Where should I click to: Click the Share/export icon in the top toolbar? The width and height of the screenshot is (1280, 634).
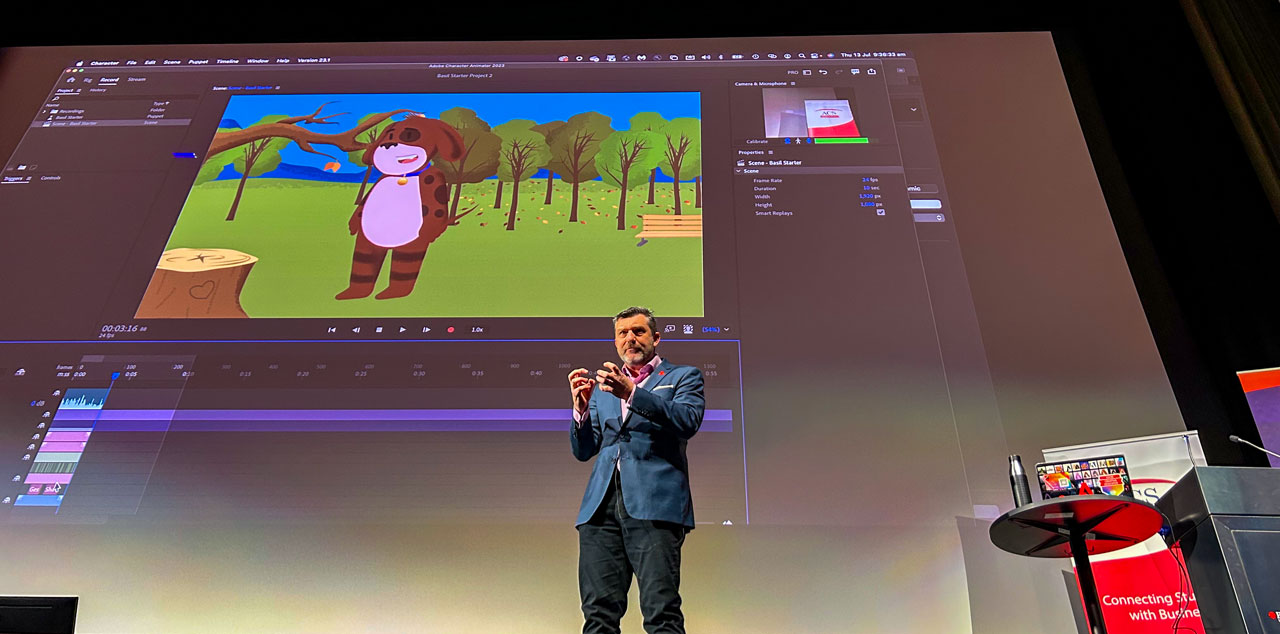point(871,72)
